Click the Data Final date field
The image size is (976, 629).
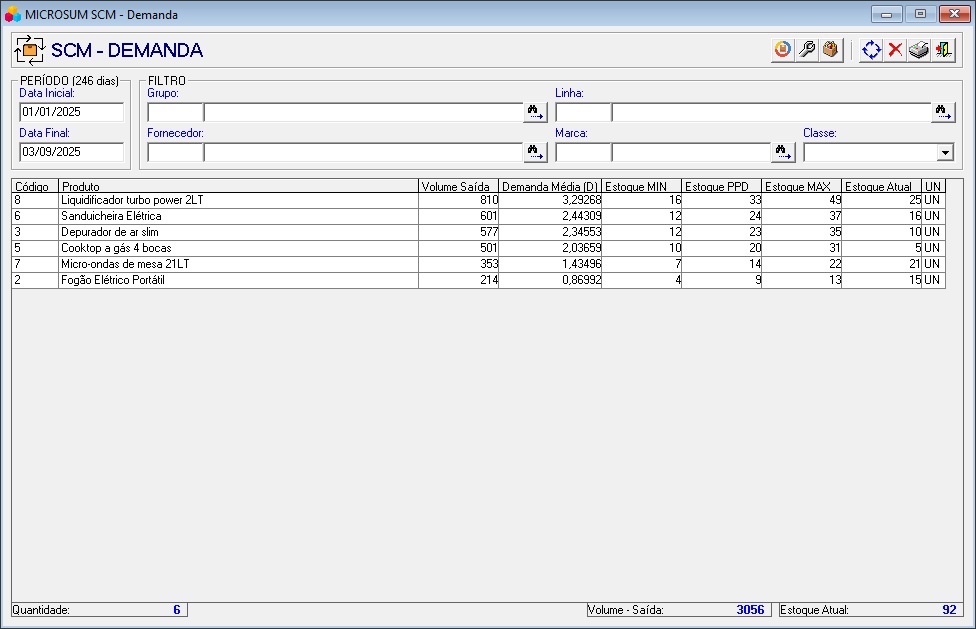71,152
